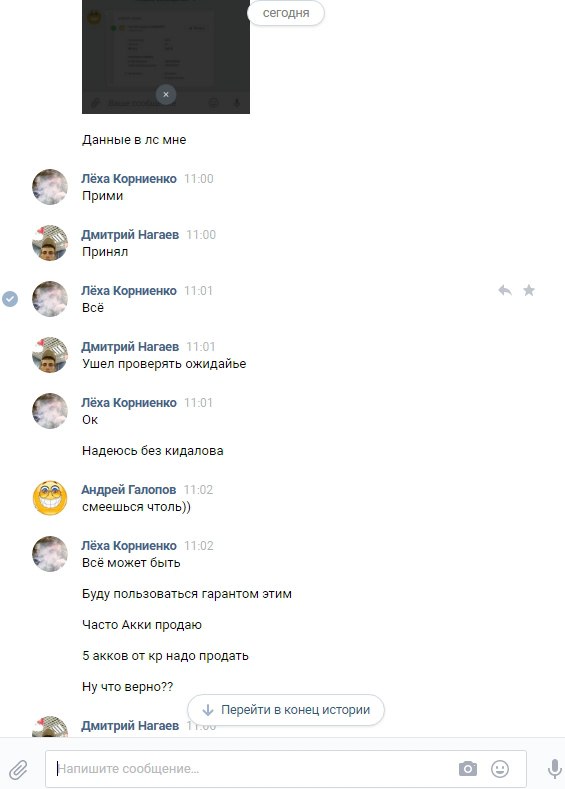Reply to the 'Всё' message using arrow icon
Screen dimensions: 565x789
[x=505, y=290]
